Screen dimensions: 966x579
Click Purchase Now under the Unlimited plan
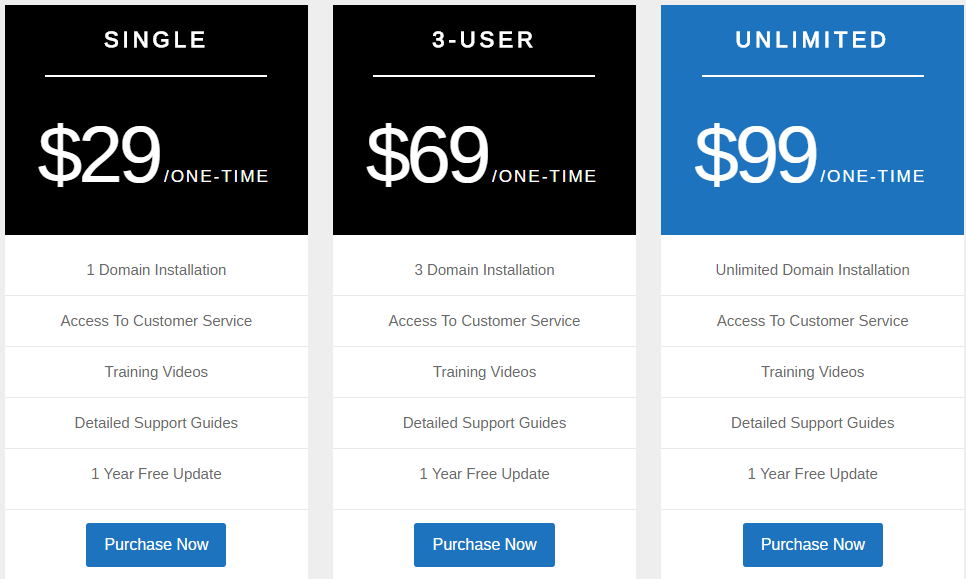pos(812,545)
